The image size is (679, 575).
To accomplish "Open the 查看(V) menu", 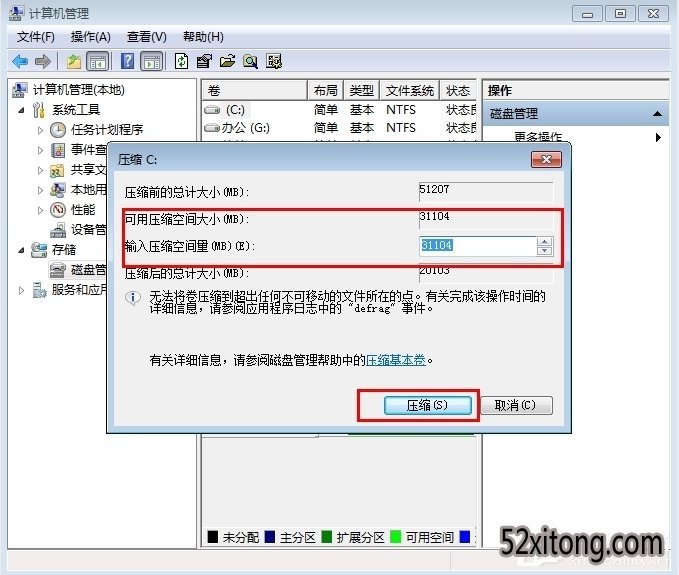I will pyautogui.click(x=146, y=37).
